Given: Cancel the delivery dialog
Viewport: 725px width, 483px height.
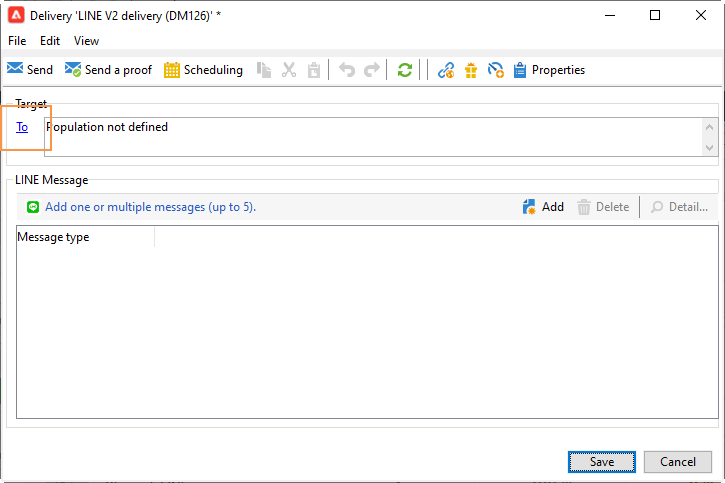Looking at the screenshot, I should (x=678, y=462).
